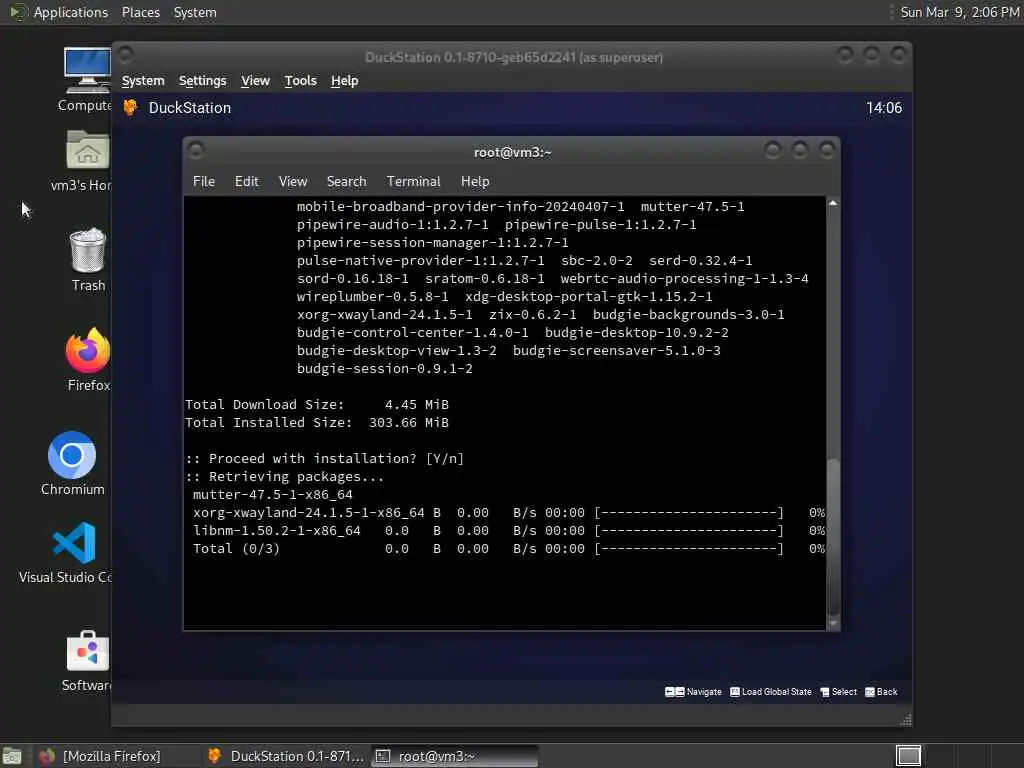Click terminal scrollbar up arrow
This screenshot has height=768, width=1024.
[x=833, y=203]
